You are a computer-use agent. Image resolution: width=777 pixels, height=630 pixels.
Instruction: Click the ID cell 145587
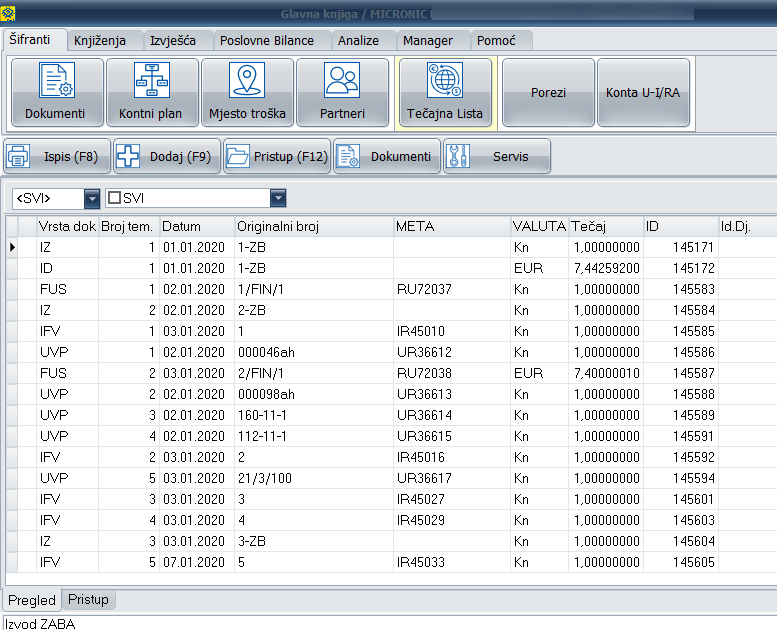(x=681, y=373)
